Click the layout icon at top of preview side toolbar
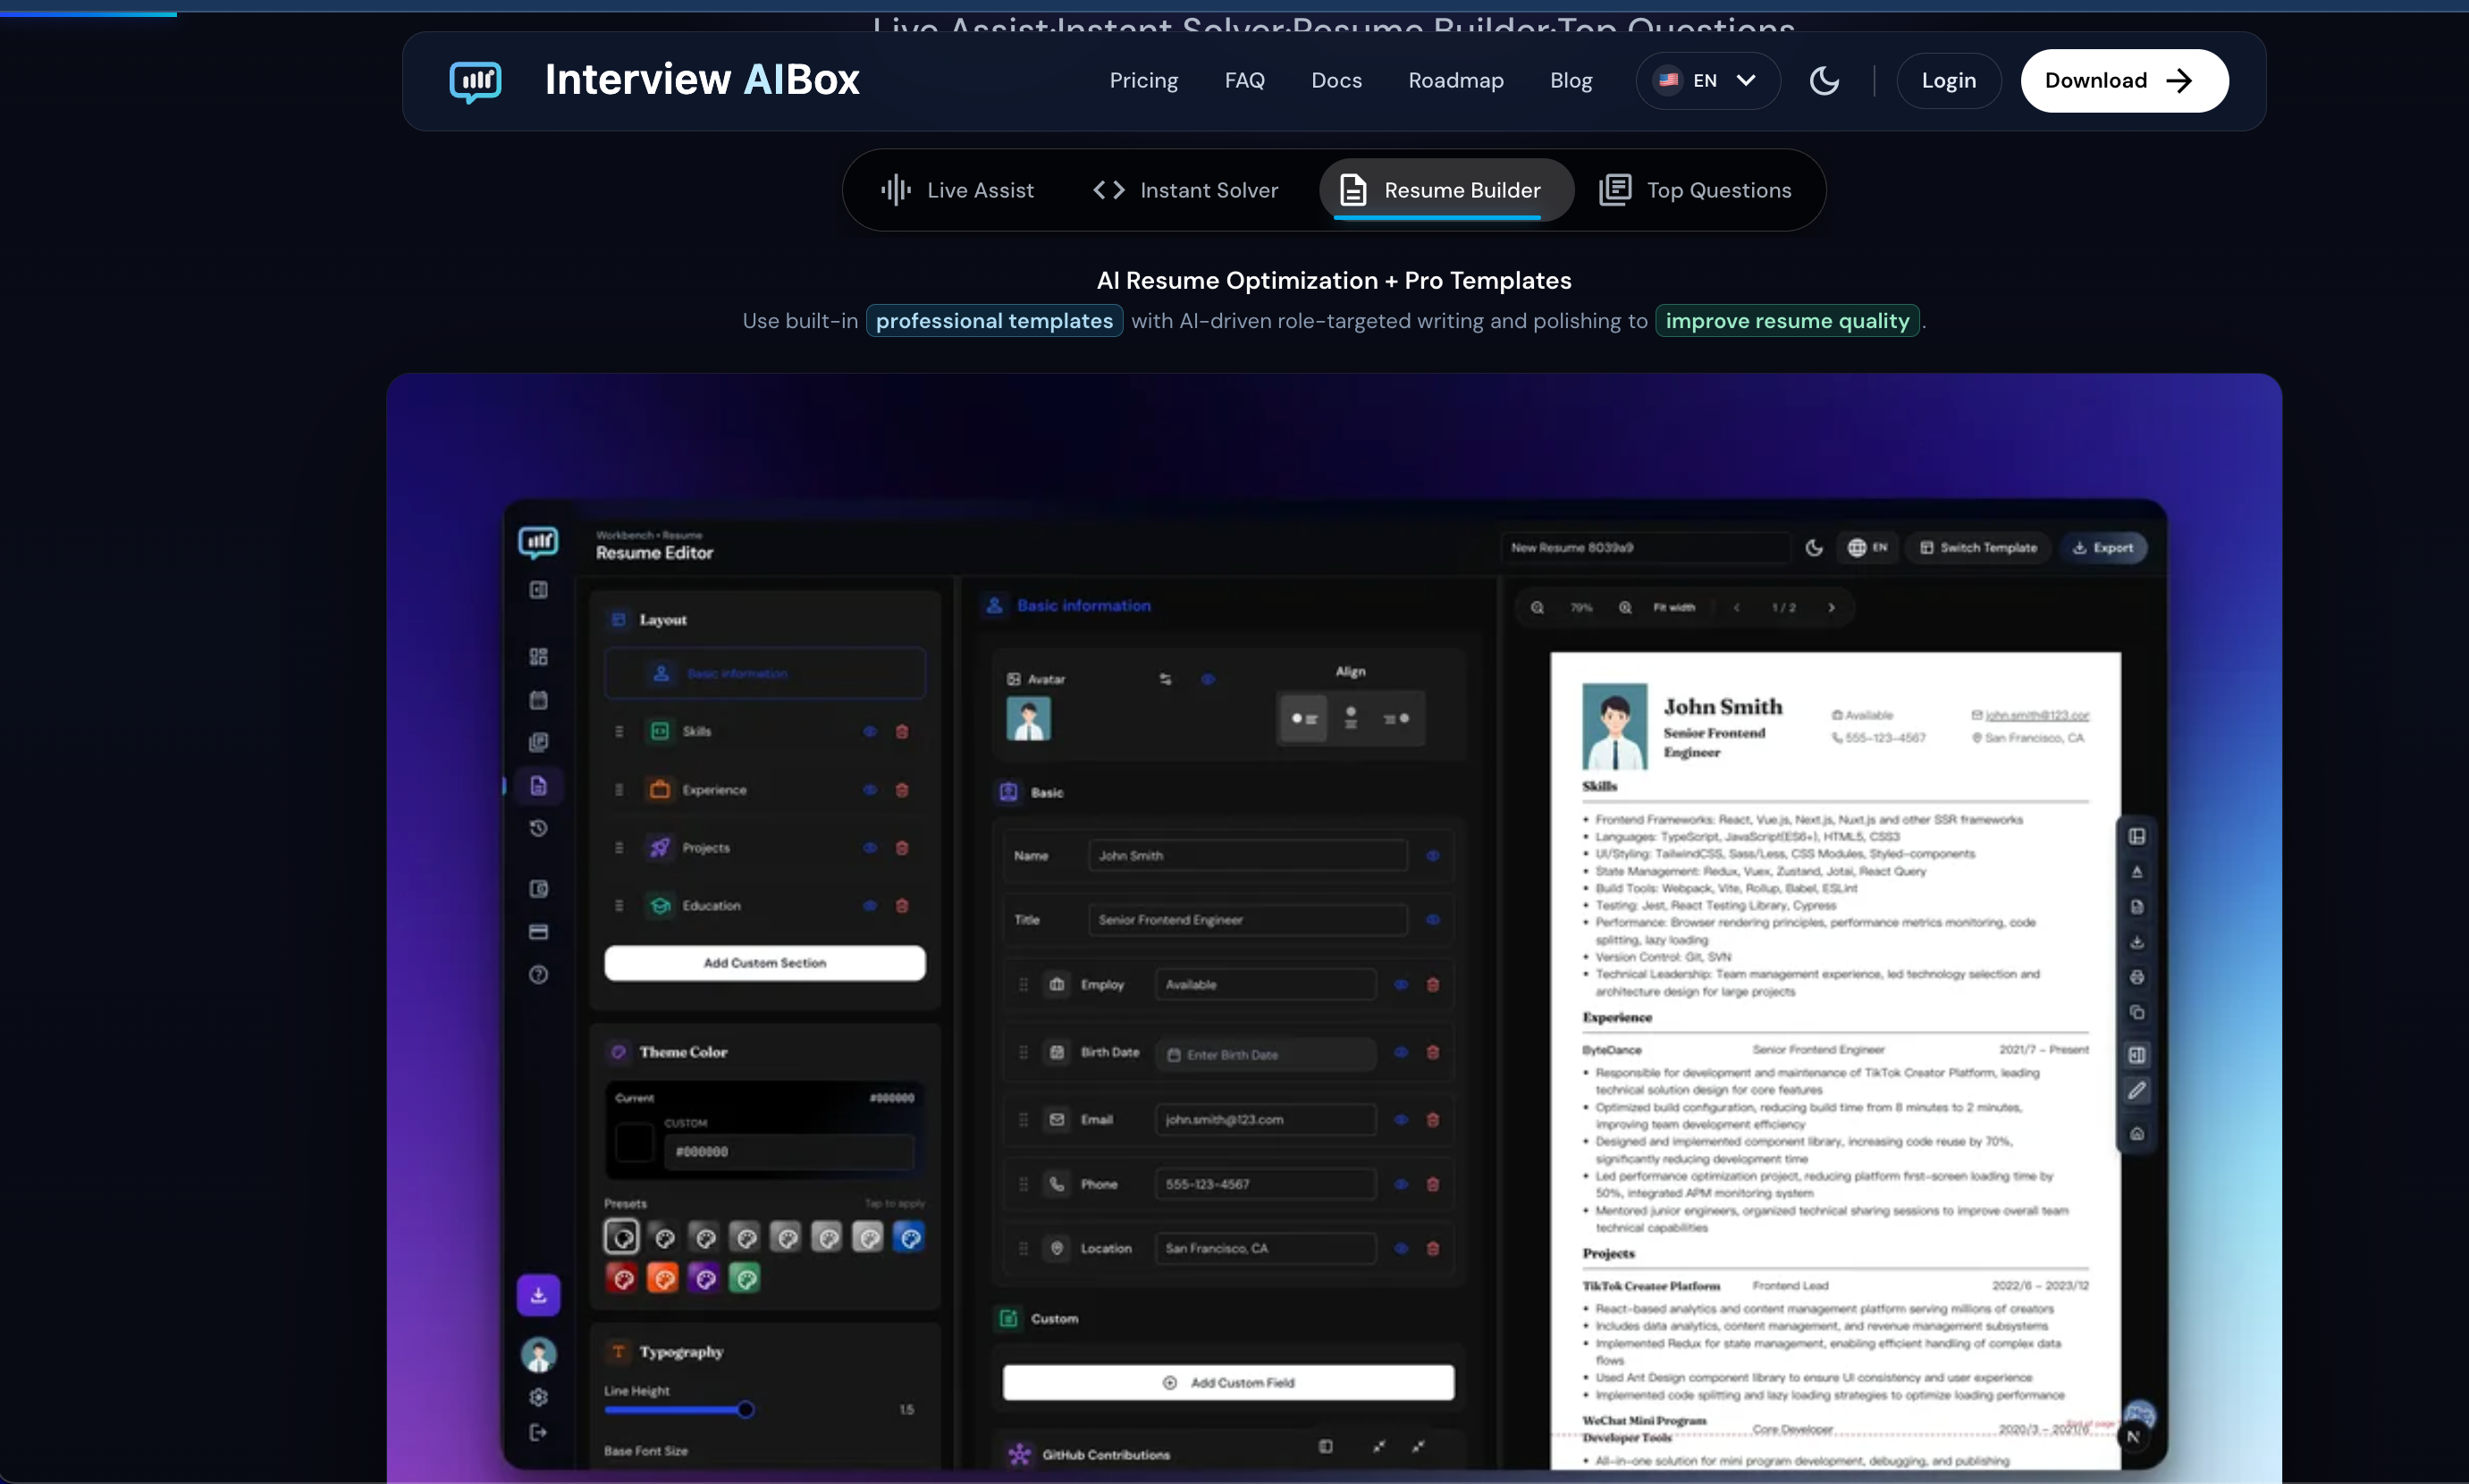Image resolution: width=2469 pixels, height=1484 pixels. pyautogui.click(x=2137, y=836)
